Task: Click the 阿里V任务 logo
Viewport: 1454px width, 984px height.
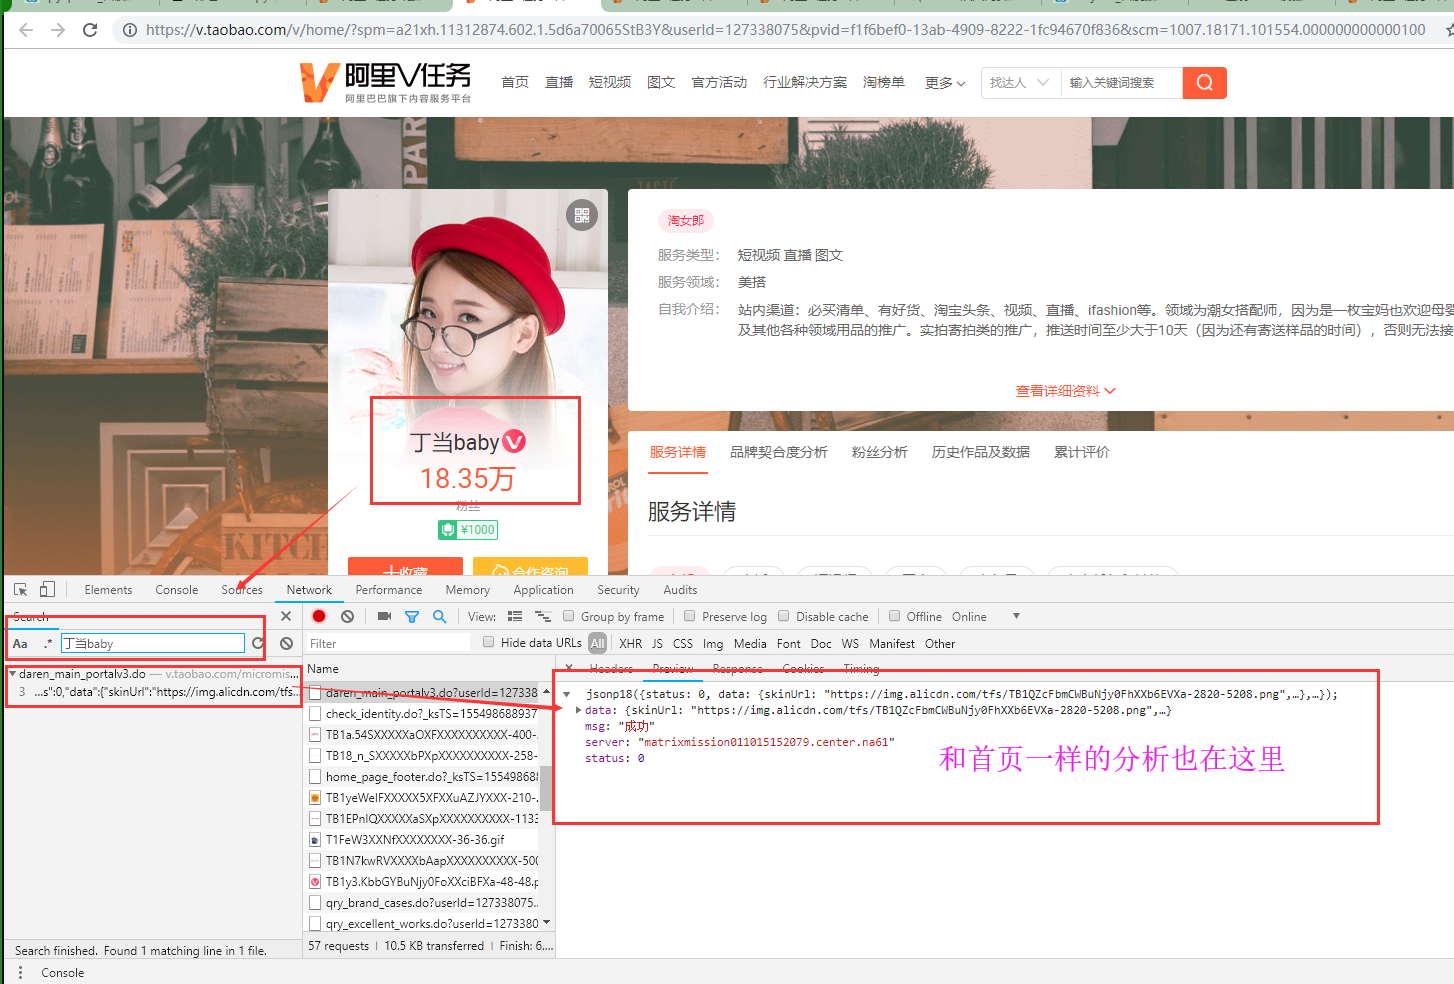Action: (x=385, y=83)
